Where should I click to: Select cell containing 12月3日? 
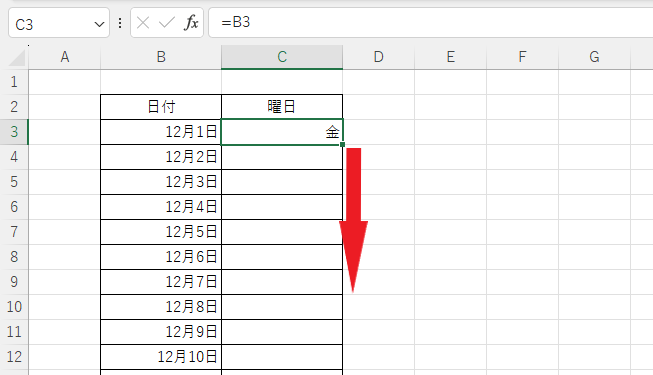tap(161, 182)
